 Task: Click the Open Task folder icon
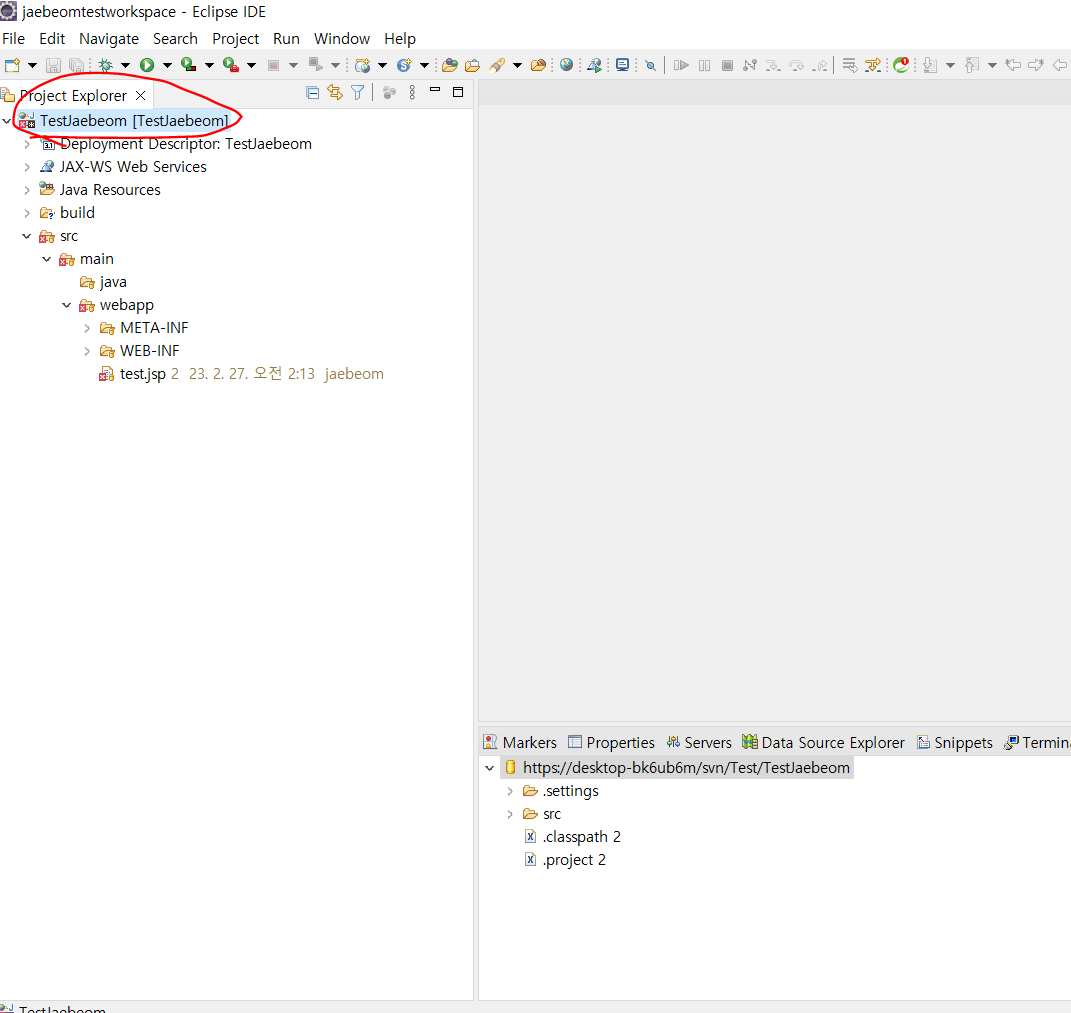point(472,66)
